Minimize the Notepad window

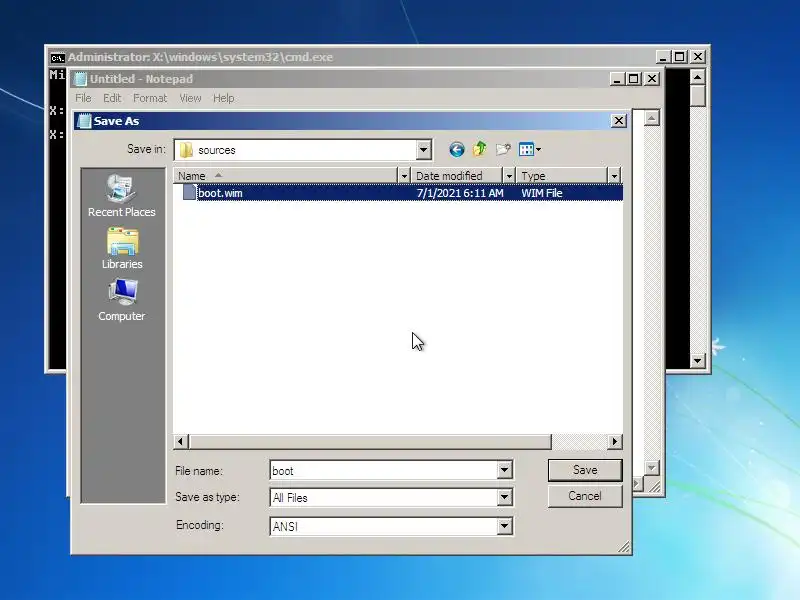(x=617, y=79)
